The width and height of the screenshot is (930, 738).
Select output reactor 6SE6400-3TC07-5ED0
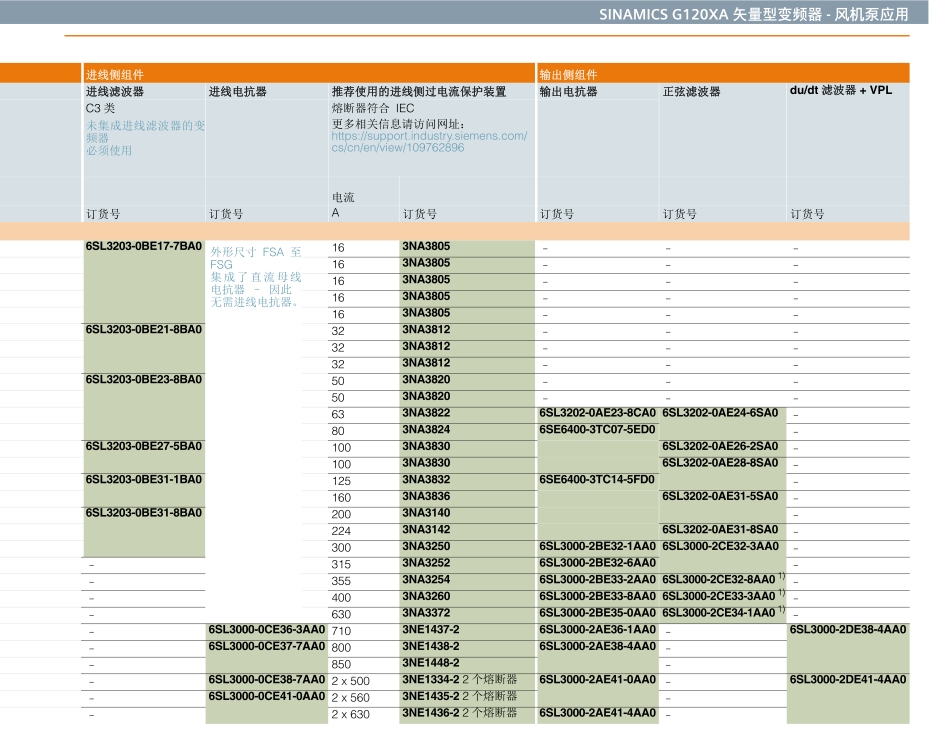597,430
